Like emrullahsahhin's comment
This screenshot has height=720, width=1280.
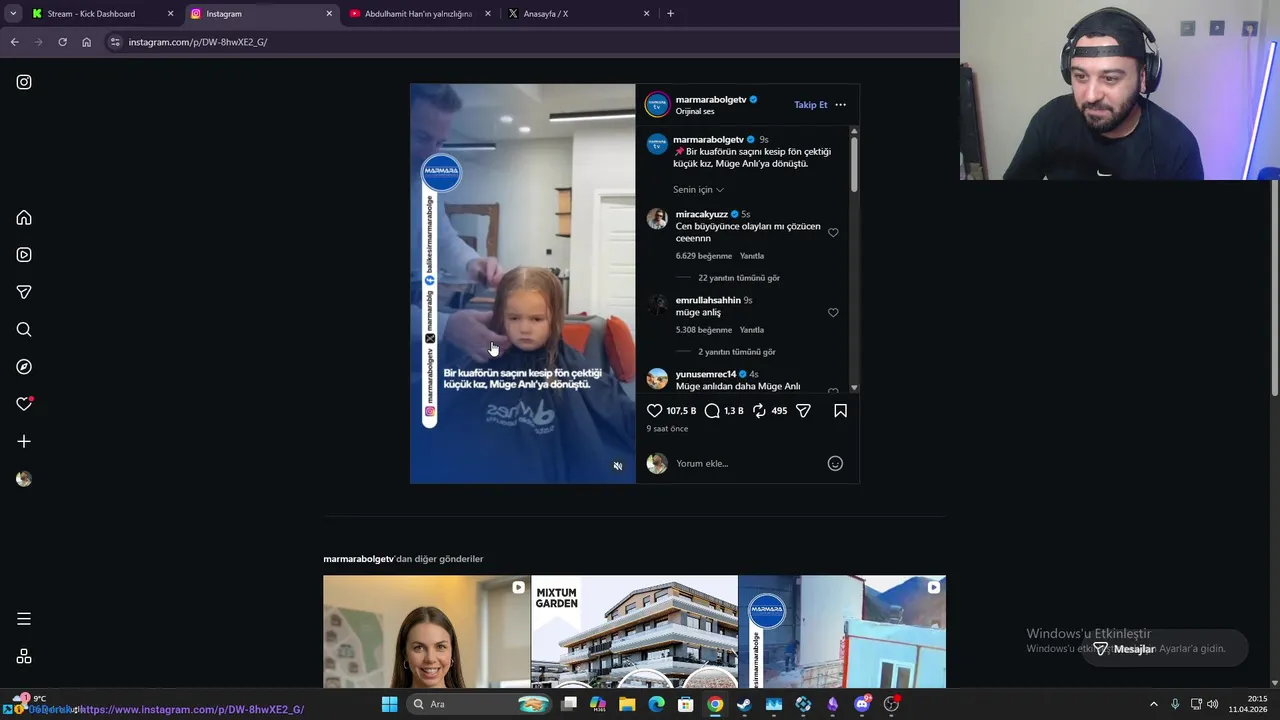tap(833, 313)
